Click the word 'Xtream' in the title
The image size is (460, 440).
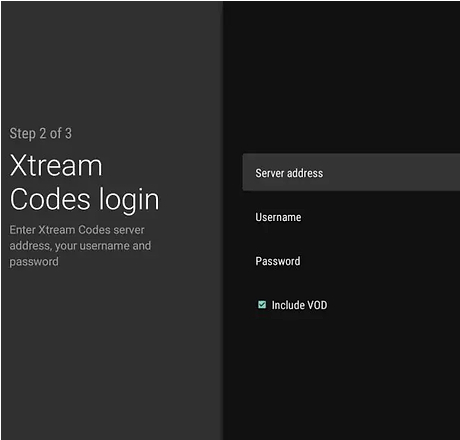(56, 165)
